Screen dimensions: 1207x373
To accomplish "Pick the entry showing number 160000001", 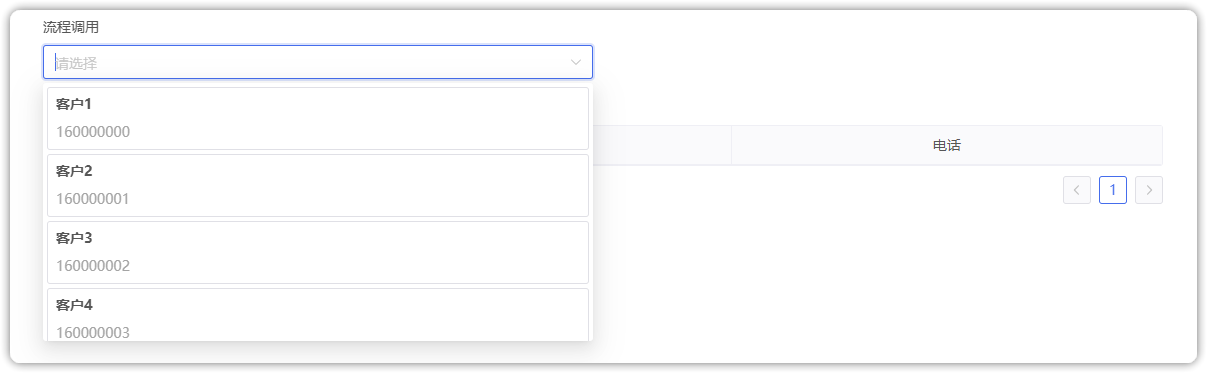I will [93, 199].
